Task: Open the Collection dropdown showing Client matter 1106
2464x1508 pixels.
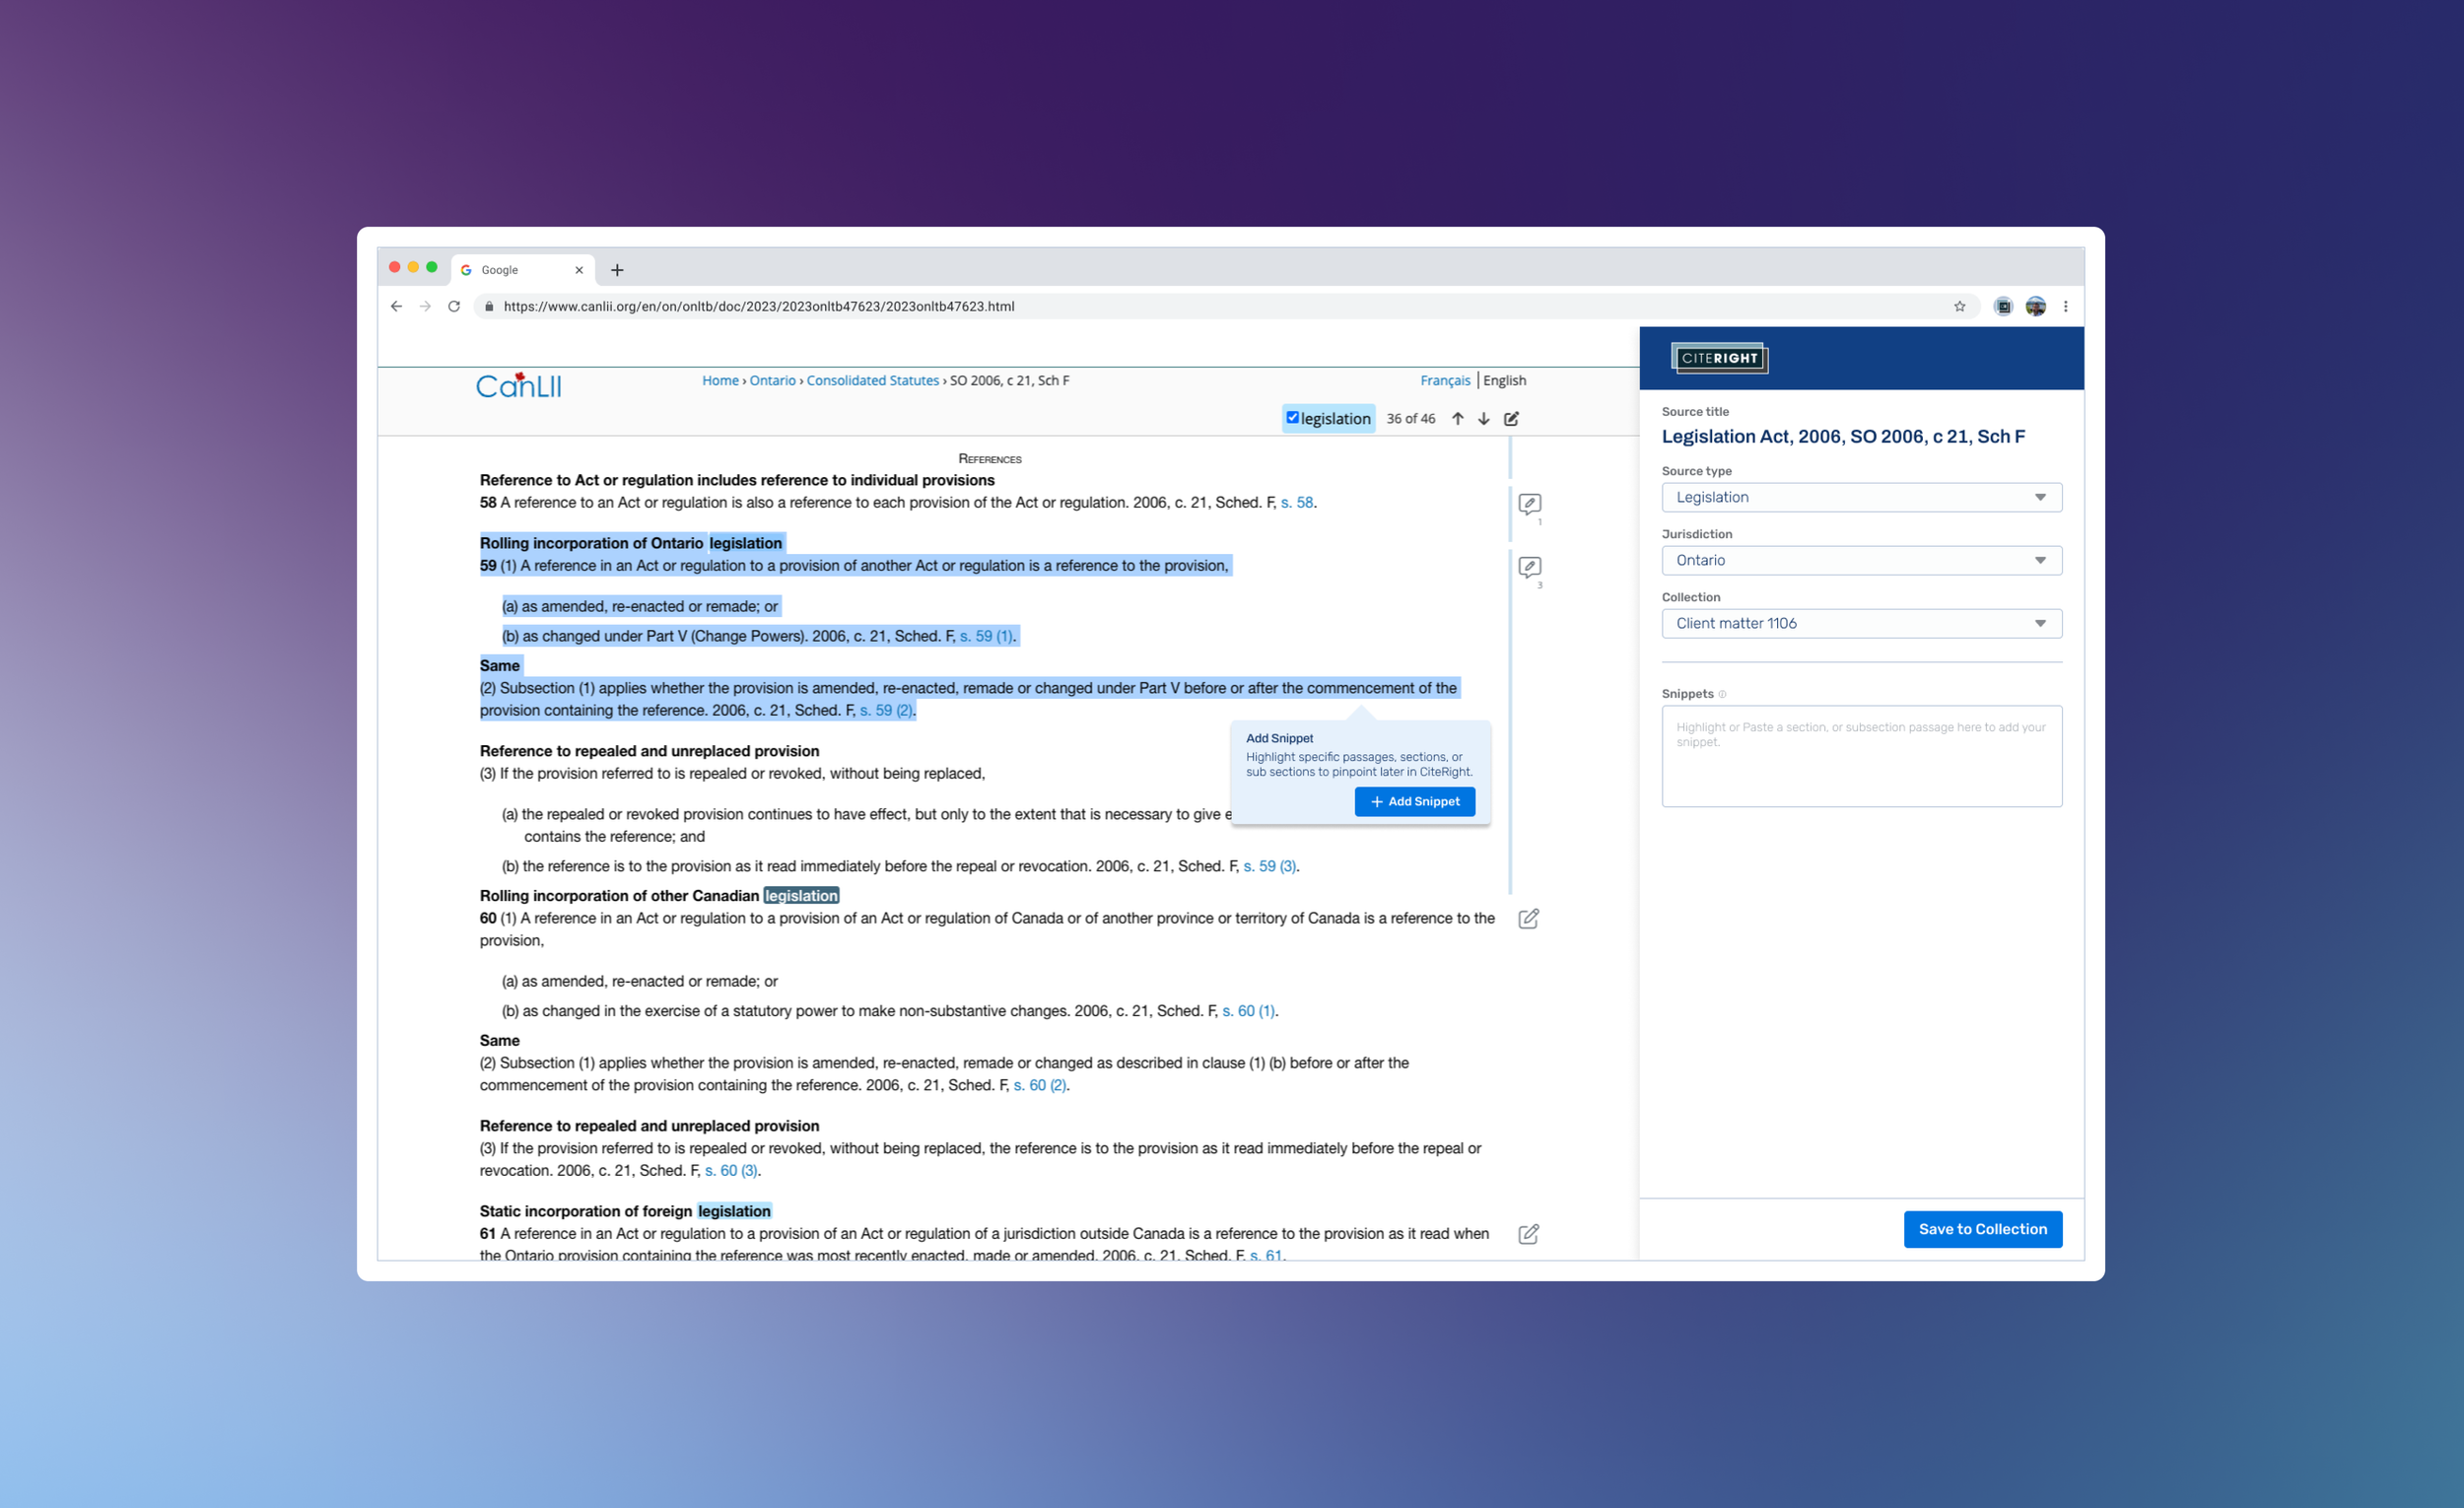Action: pyautogui.click(x=1861, y=623)
